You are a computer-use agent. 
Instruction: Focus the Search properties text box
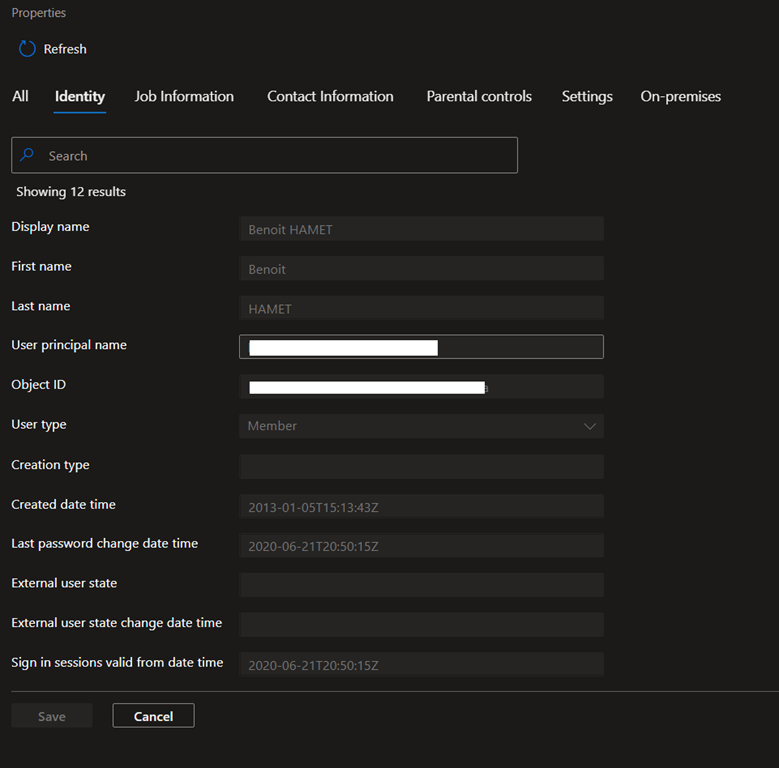(x=280, y=156)
